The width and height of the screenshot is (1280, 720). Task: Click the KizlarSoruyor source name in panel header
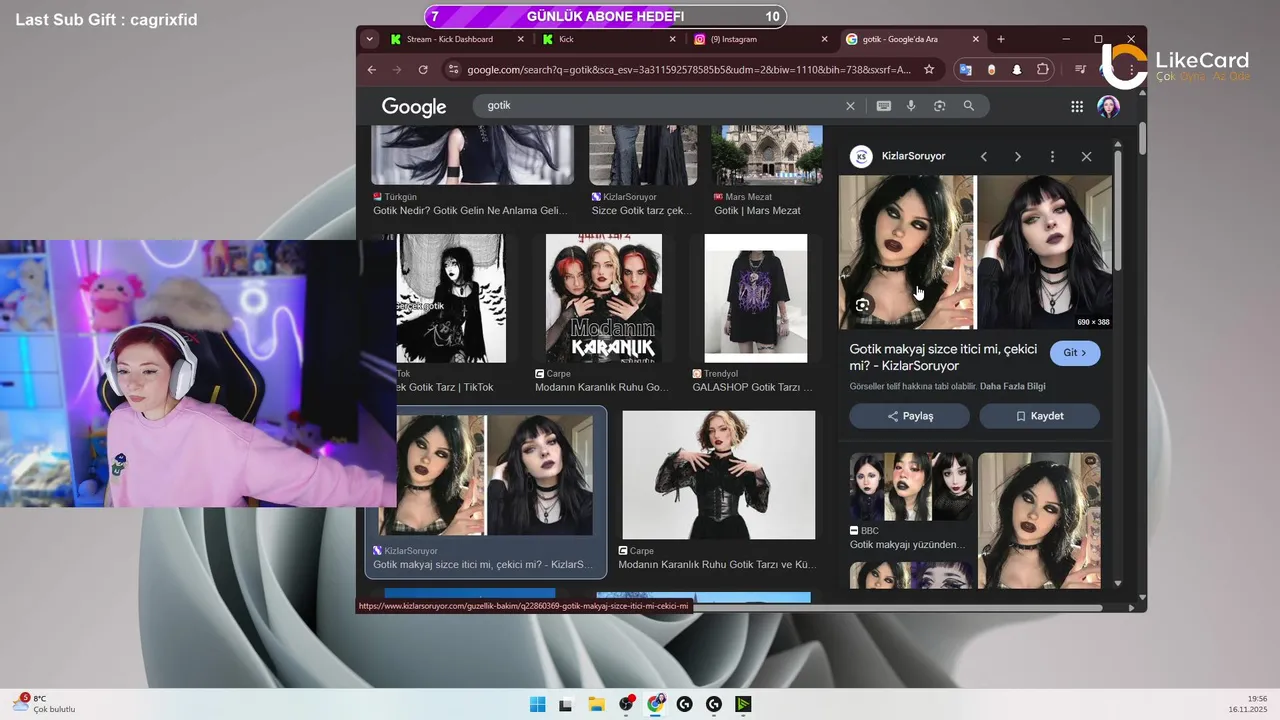913,156
